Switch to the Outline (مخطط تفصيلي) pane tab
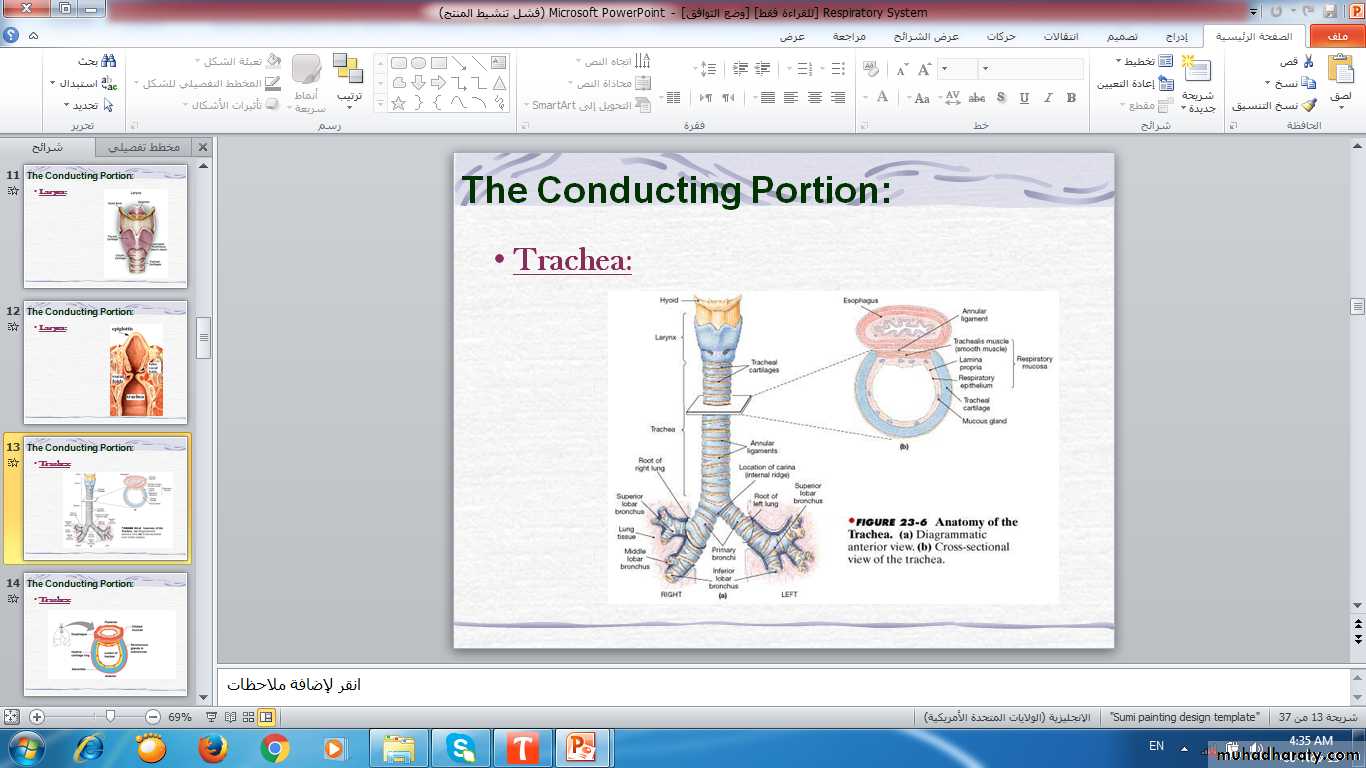 [144, 147]
